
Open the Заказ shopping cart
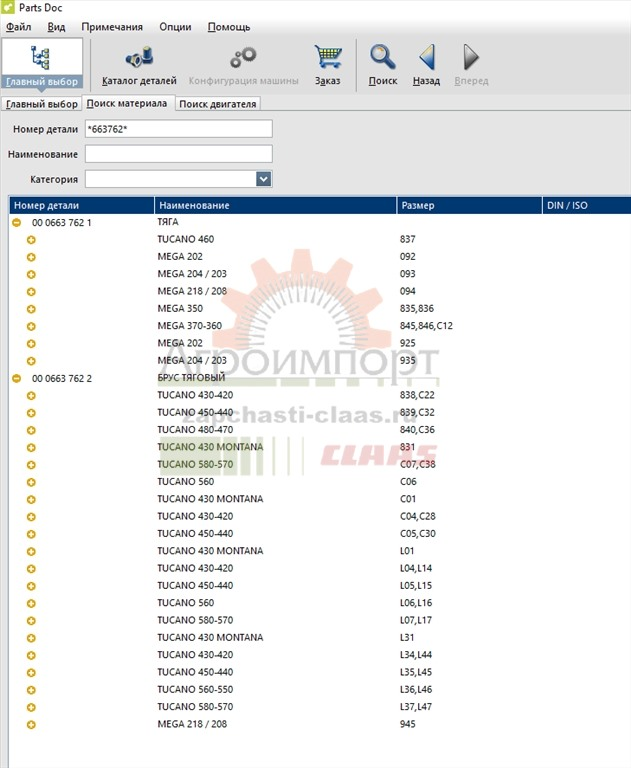[327, 65]
